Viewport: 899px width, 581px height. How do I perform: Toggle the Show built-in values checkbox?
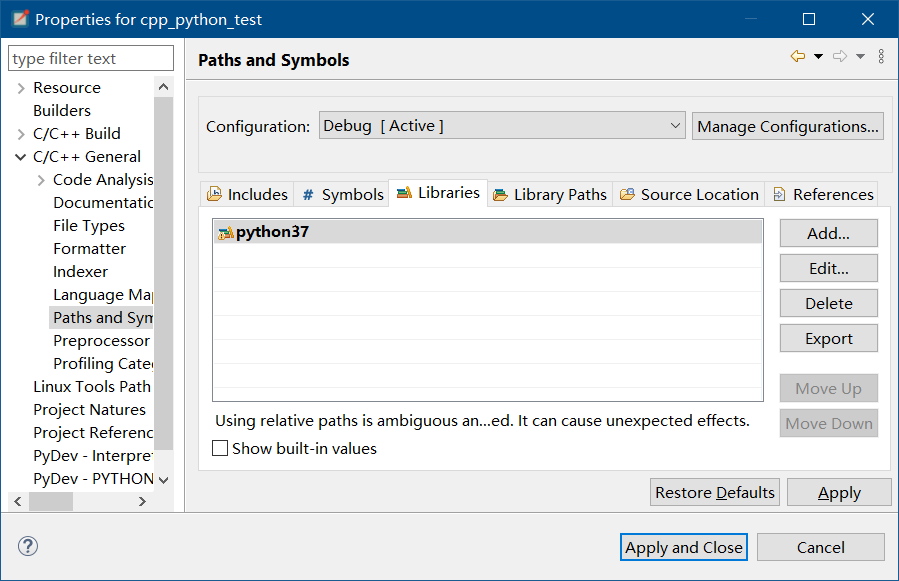pyautogui.click(x=220, y=449)
